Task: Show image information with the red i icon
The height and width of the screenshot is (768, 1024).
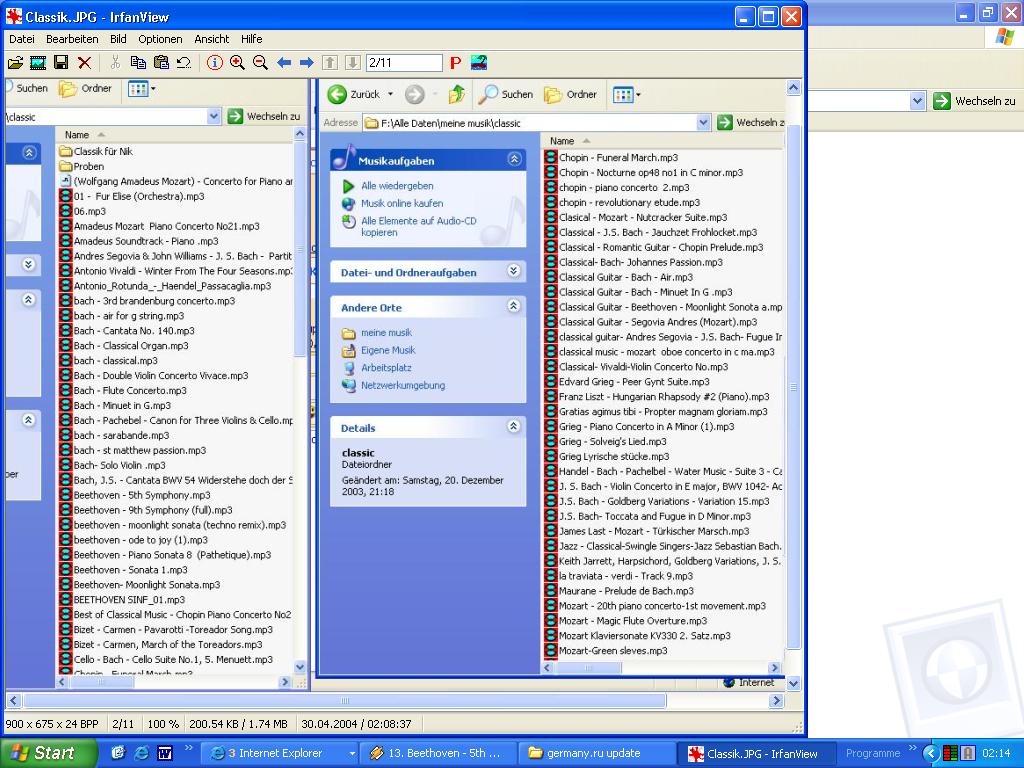Action: point(215,63)
